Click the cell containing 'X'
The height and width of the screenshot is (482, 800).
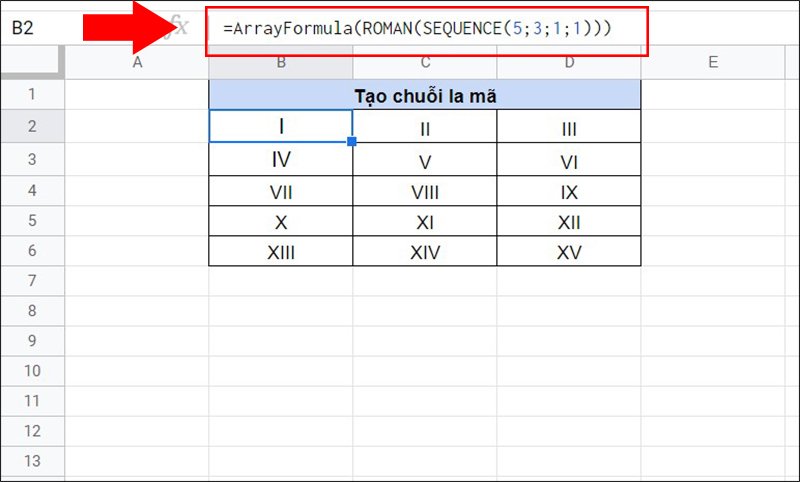(x=281, y=221)
